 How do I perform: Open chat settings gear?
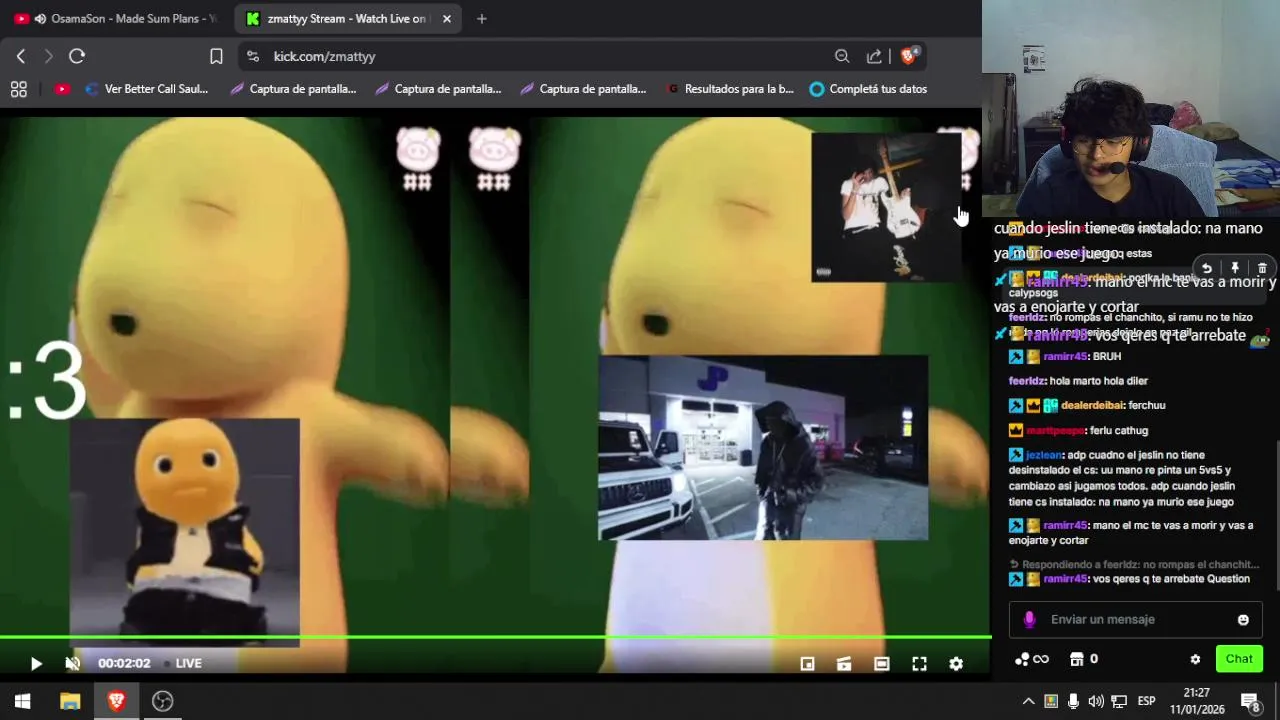(x=1195, y=659)
